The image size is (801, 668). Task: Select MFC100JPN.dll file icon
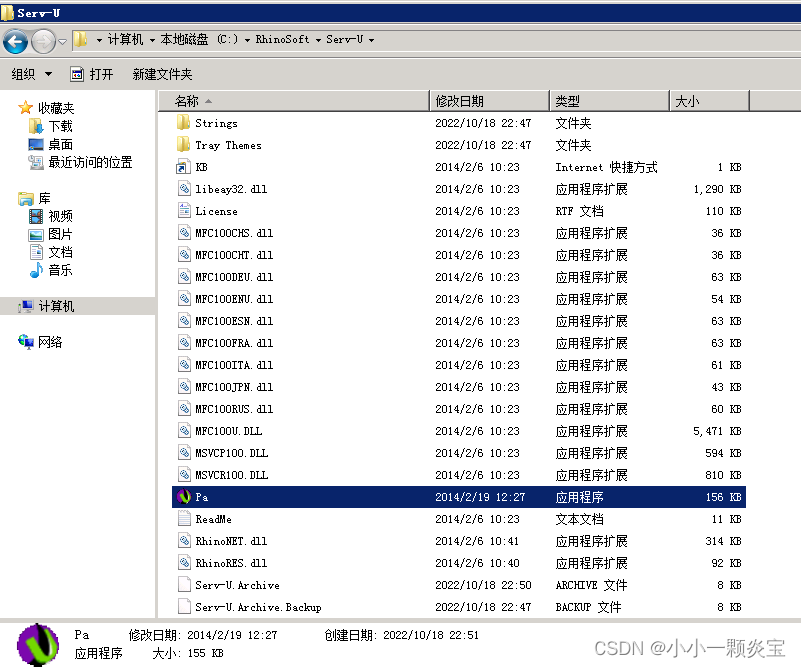click(184, 387)
